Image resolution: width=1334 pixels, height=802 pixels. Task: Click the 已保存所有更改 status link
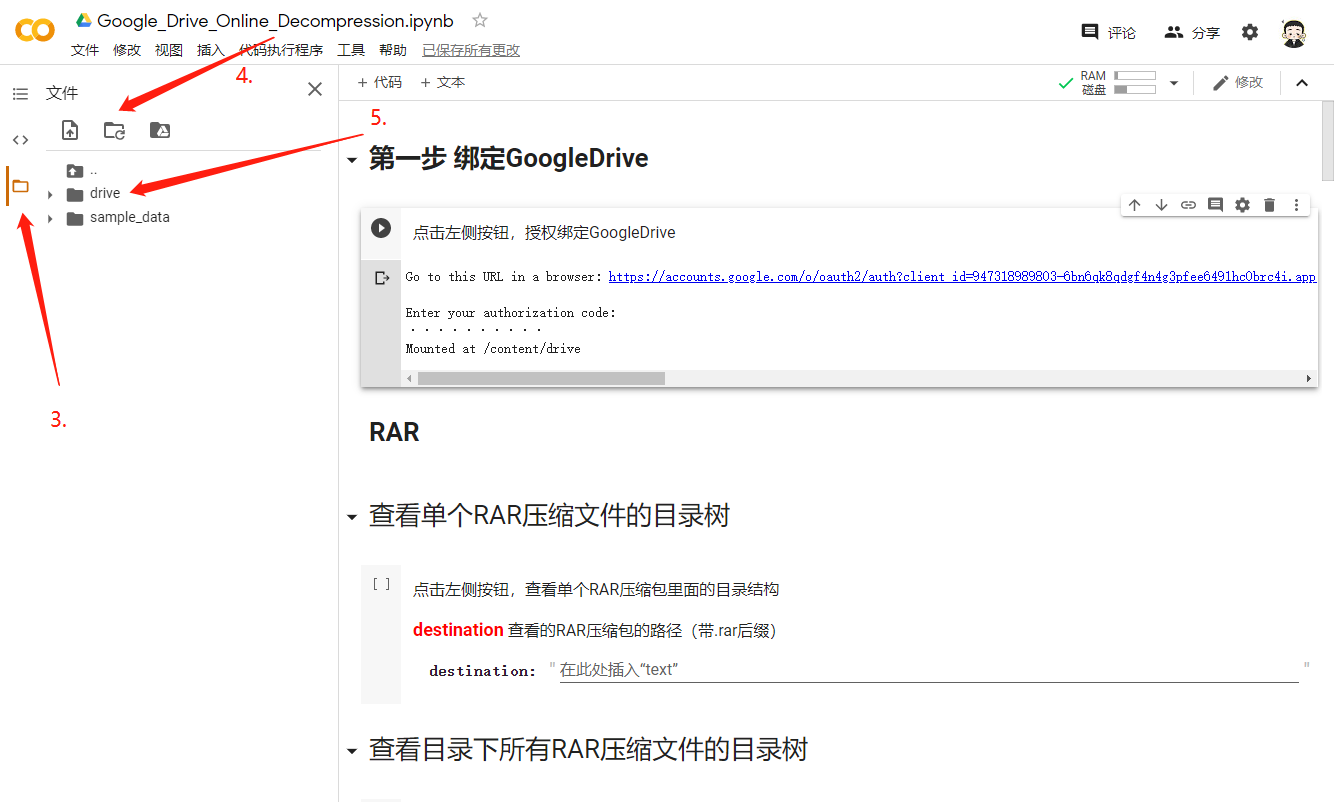[471, 50]
